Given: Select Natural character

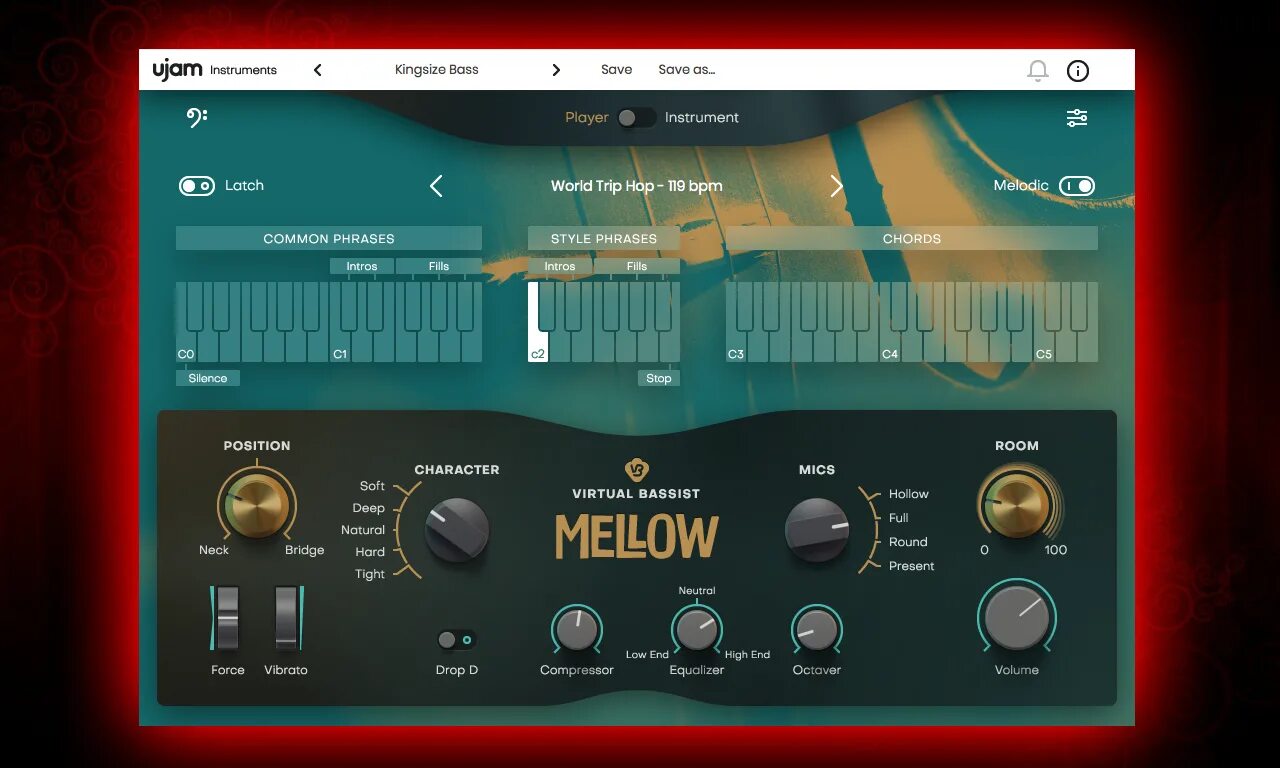Looking at the screenshot, I should tap(363, 530).
